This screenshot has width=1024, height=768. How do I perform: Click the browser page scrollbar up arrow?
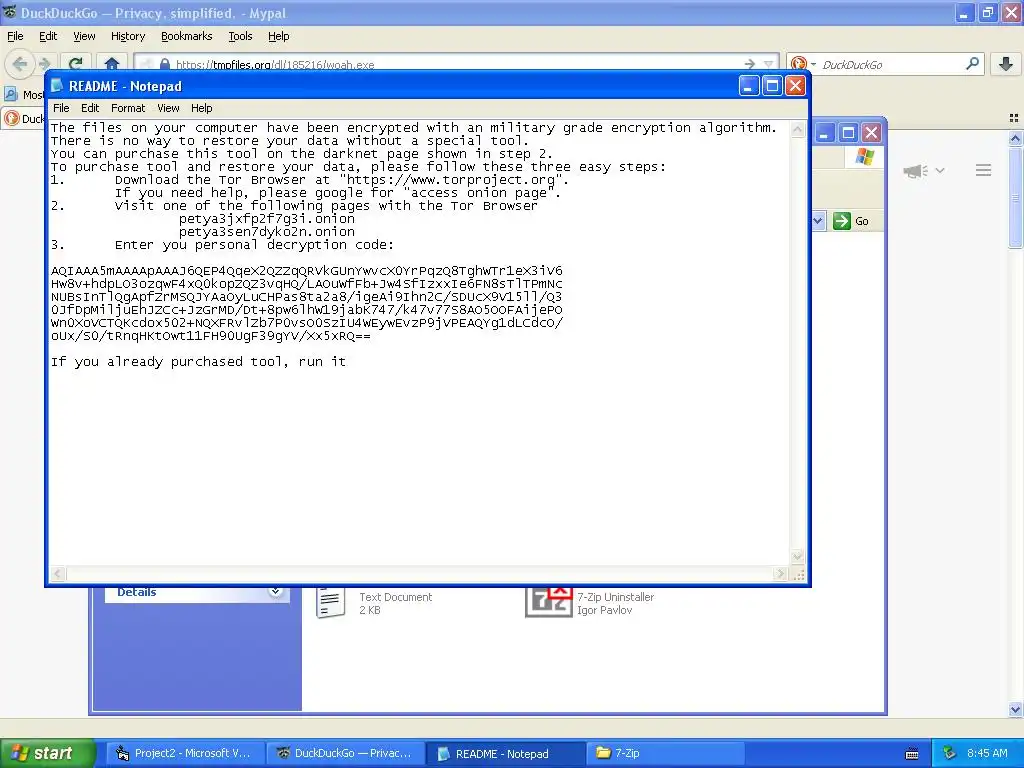point(1015,138)
